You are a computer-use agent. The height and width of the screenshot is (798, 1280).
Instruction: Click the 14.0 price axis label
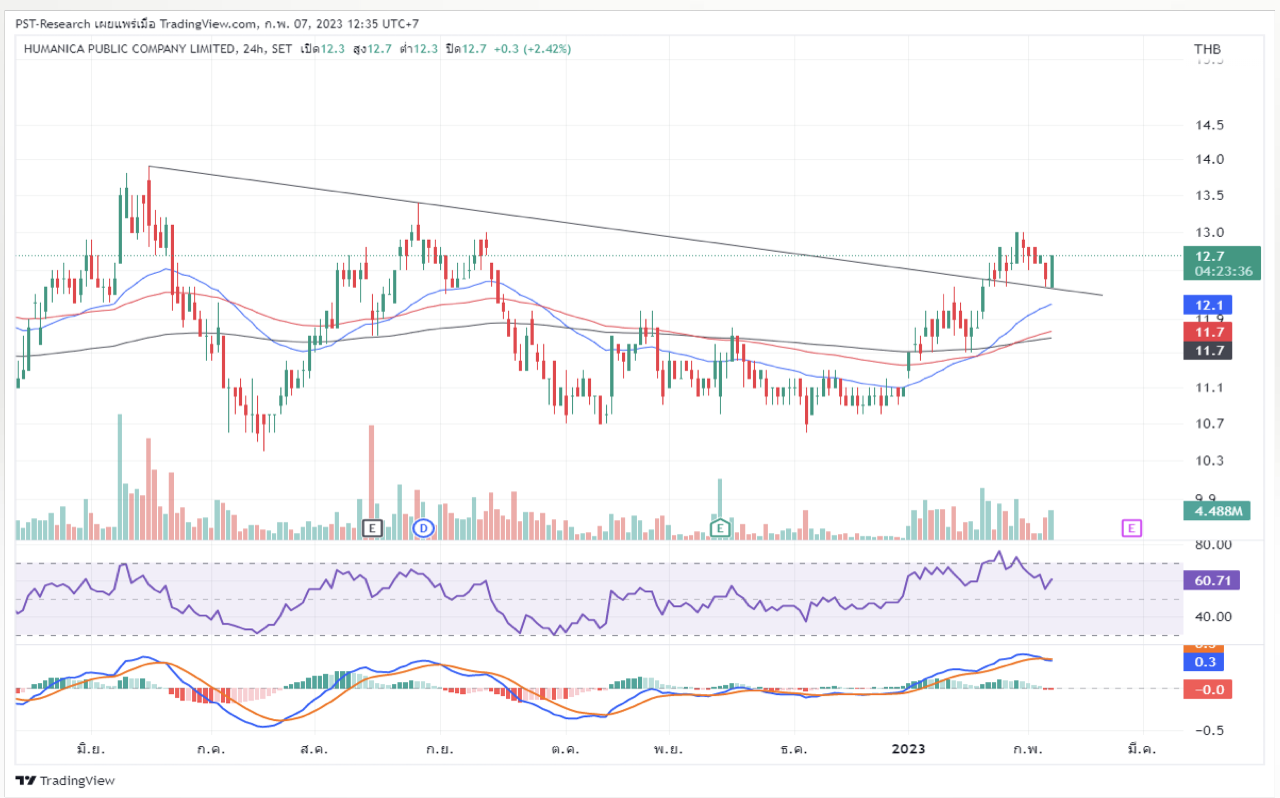pyautogui.click(x=1211, y=159)
